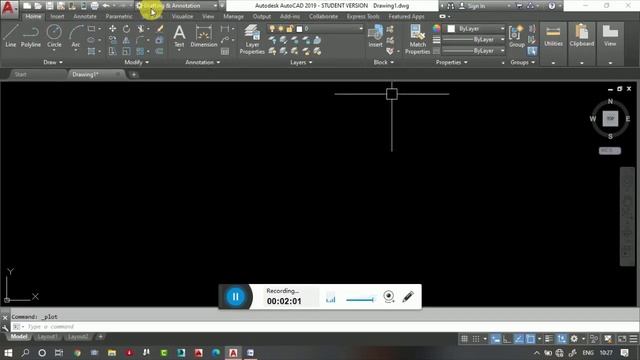
Task: Toggle drawing grid display in status bar
Action: (464, 339)
